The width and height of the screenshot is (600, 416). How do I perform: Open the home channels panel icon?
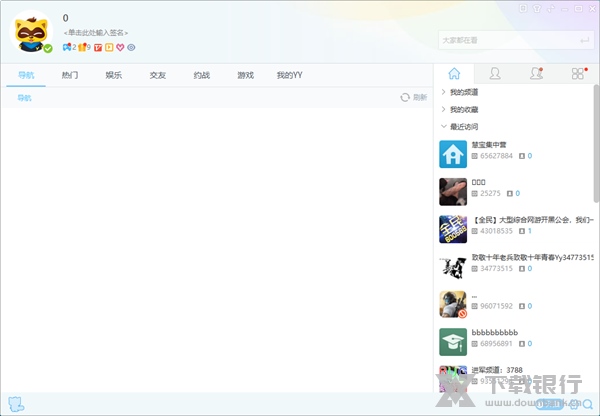click(454, 74)
